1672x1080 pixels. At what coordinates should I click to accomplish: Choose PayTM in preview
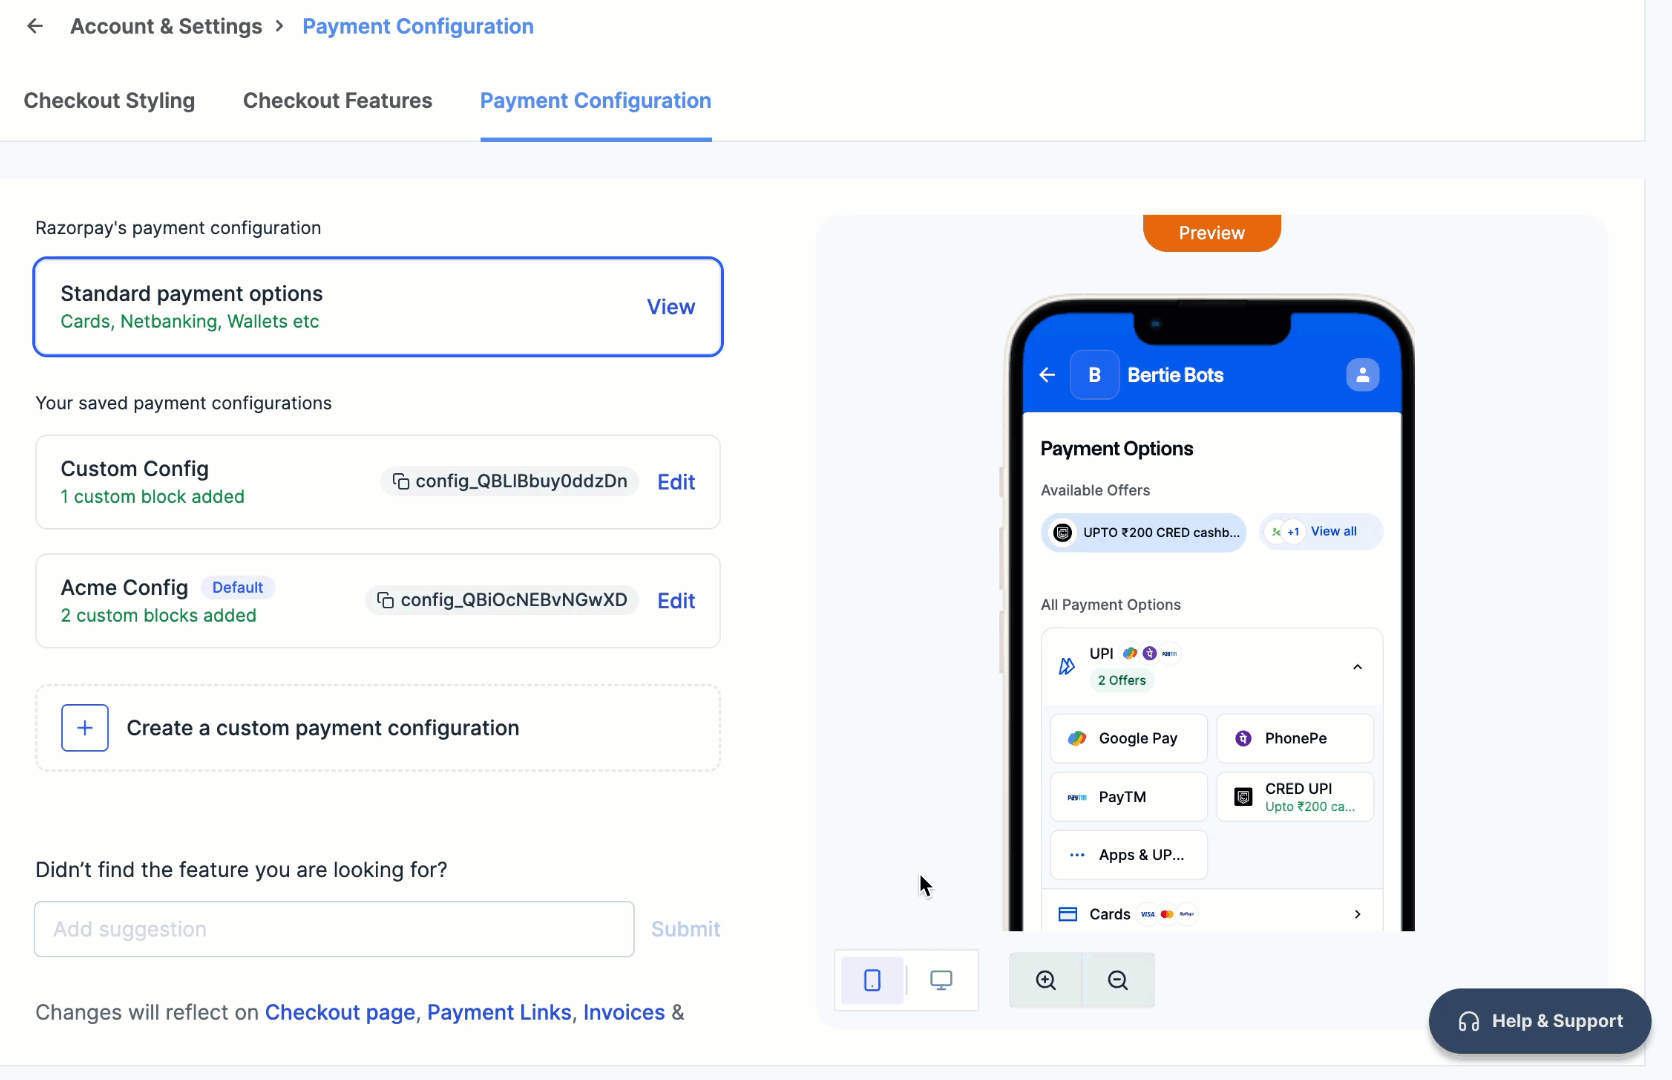point(1129,797)
